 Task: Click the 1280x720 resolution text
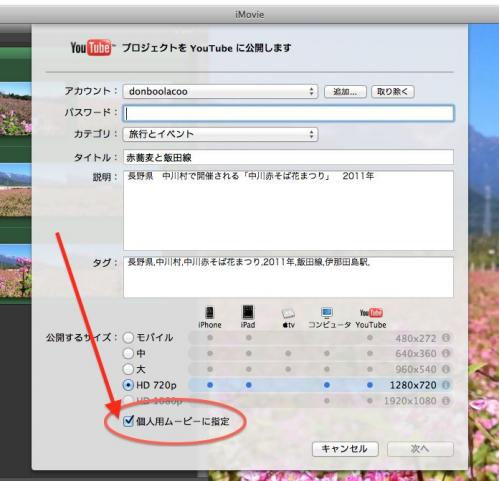(413, 385)
